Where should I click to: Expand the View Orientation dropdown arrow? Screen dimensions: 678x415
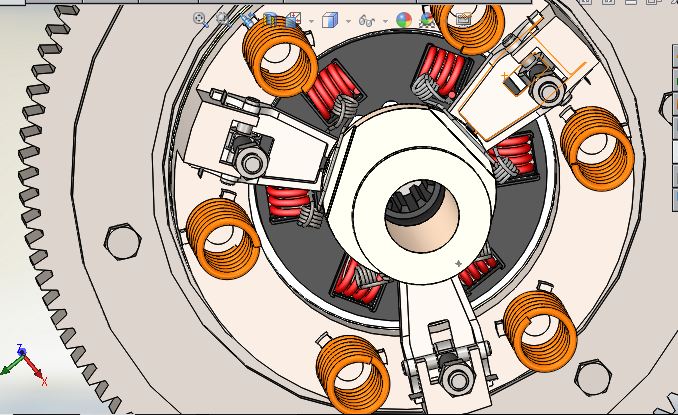click(311, 21)
